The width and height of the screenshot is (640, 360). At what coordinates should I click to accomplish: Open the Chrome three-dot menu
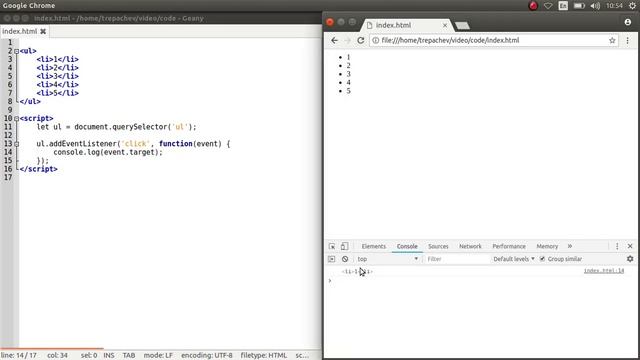coord(627,40)
